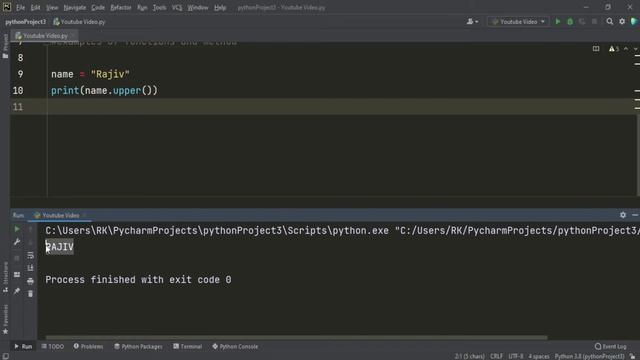Open the Help menu
This screenshot has height=360, width=640.
tap(220, 7)
